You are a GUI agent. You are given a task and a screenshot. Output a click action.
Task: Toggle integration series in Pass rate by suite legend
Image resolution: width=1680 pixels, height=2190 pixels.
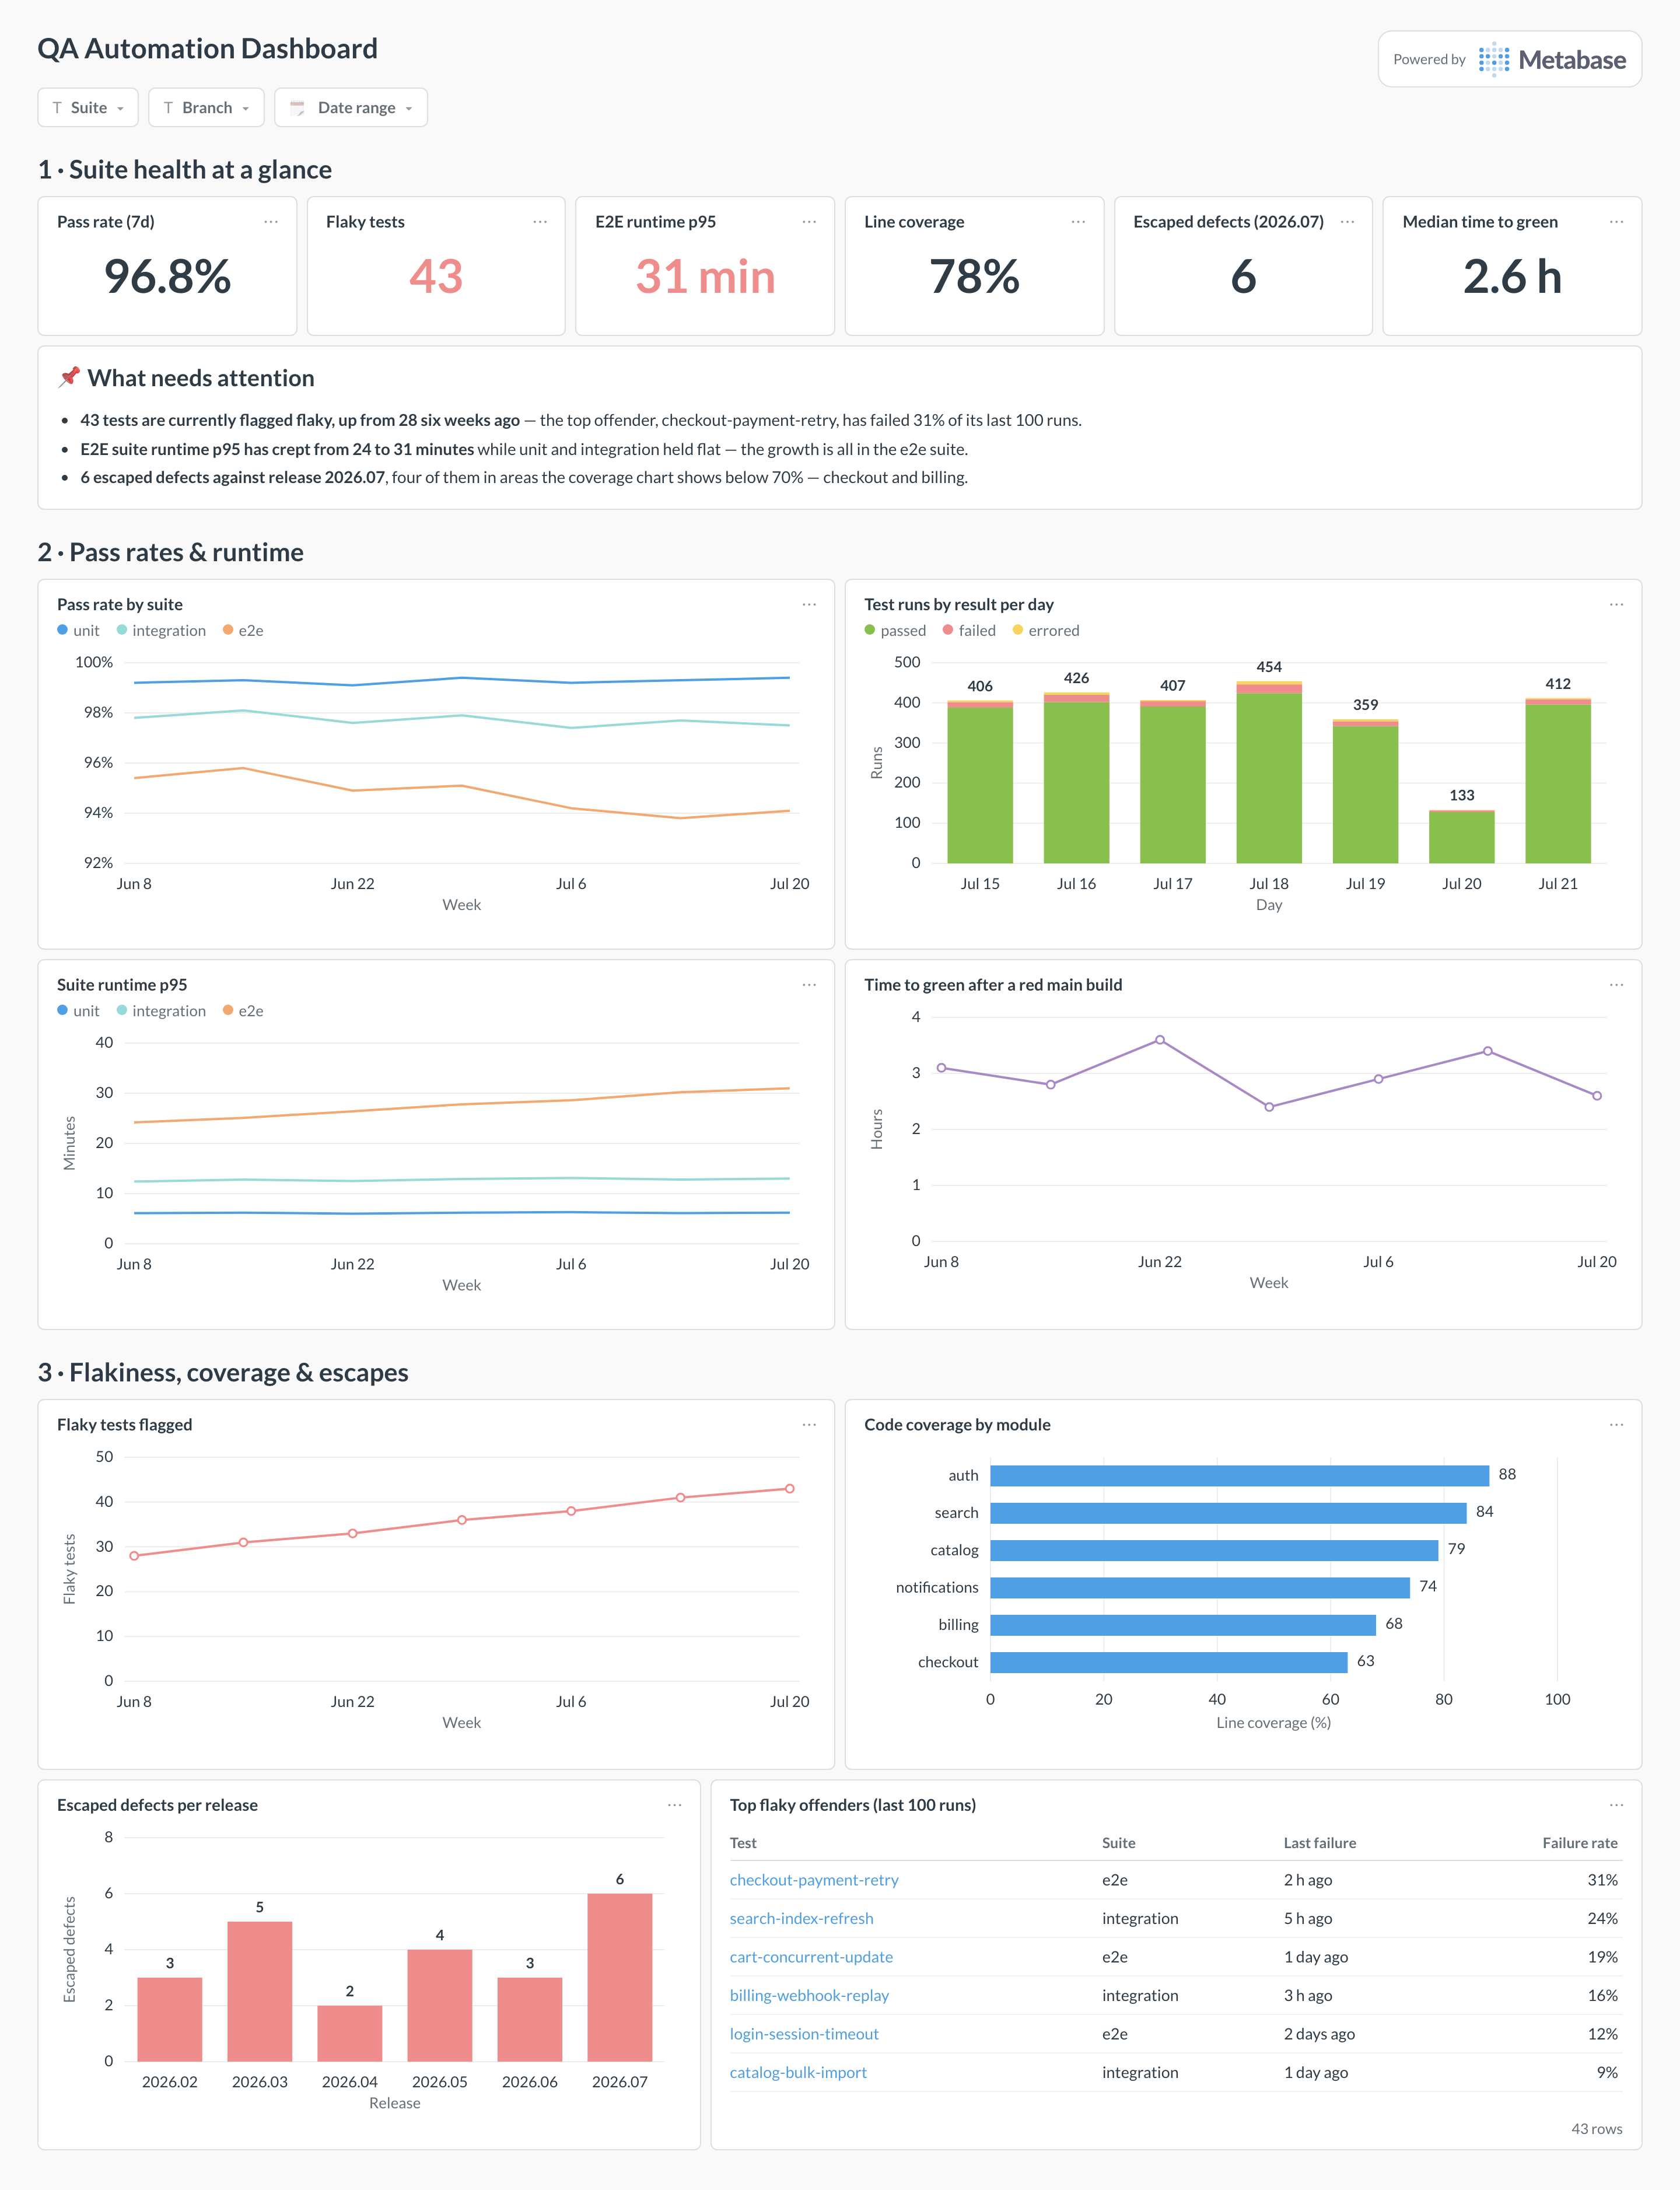pyautogui.click(x=161, y=631)
